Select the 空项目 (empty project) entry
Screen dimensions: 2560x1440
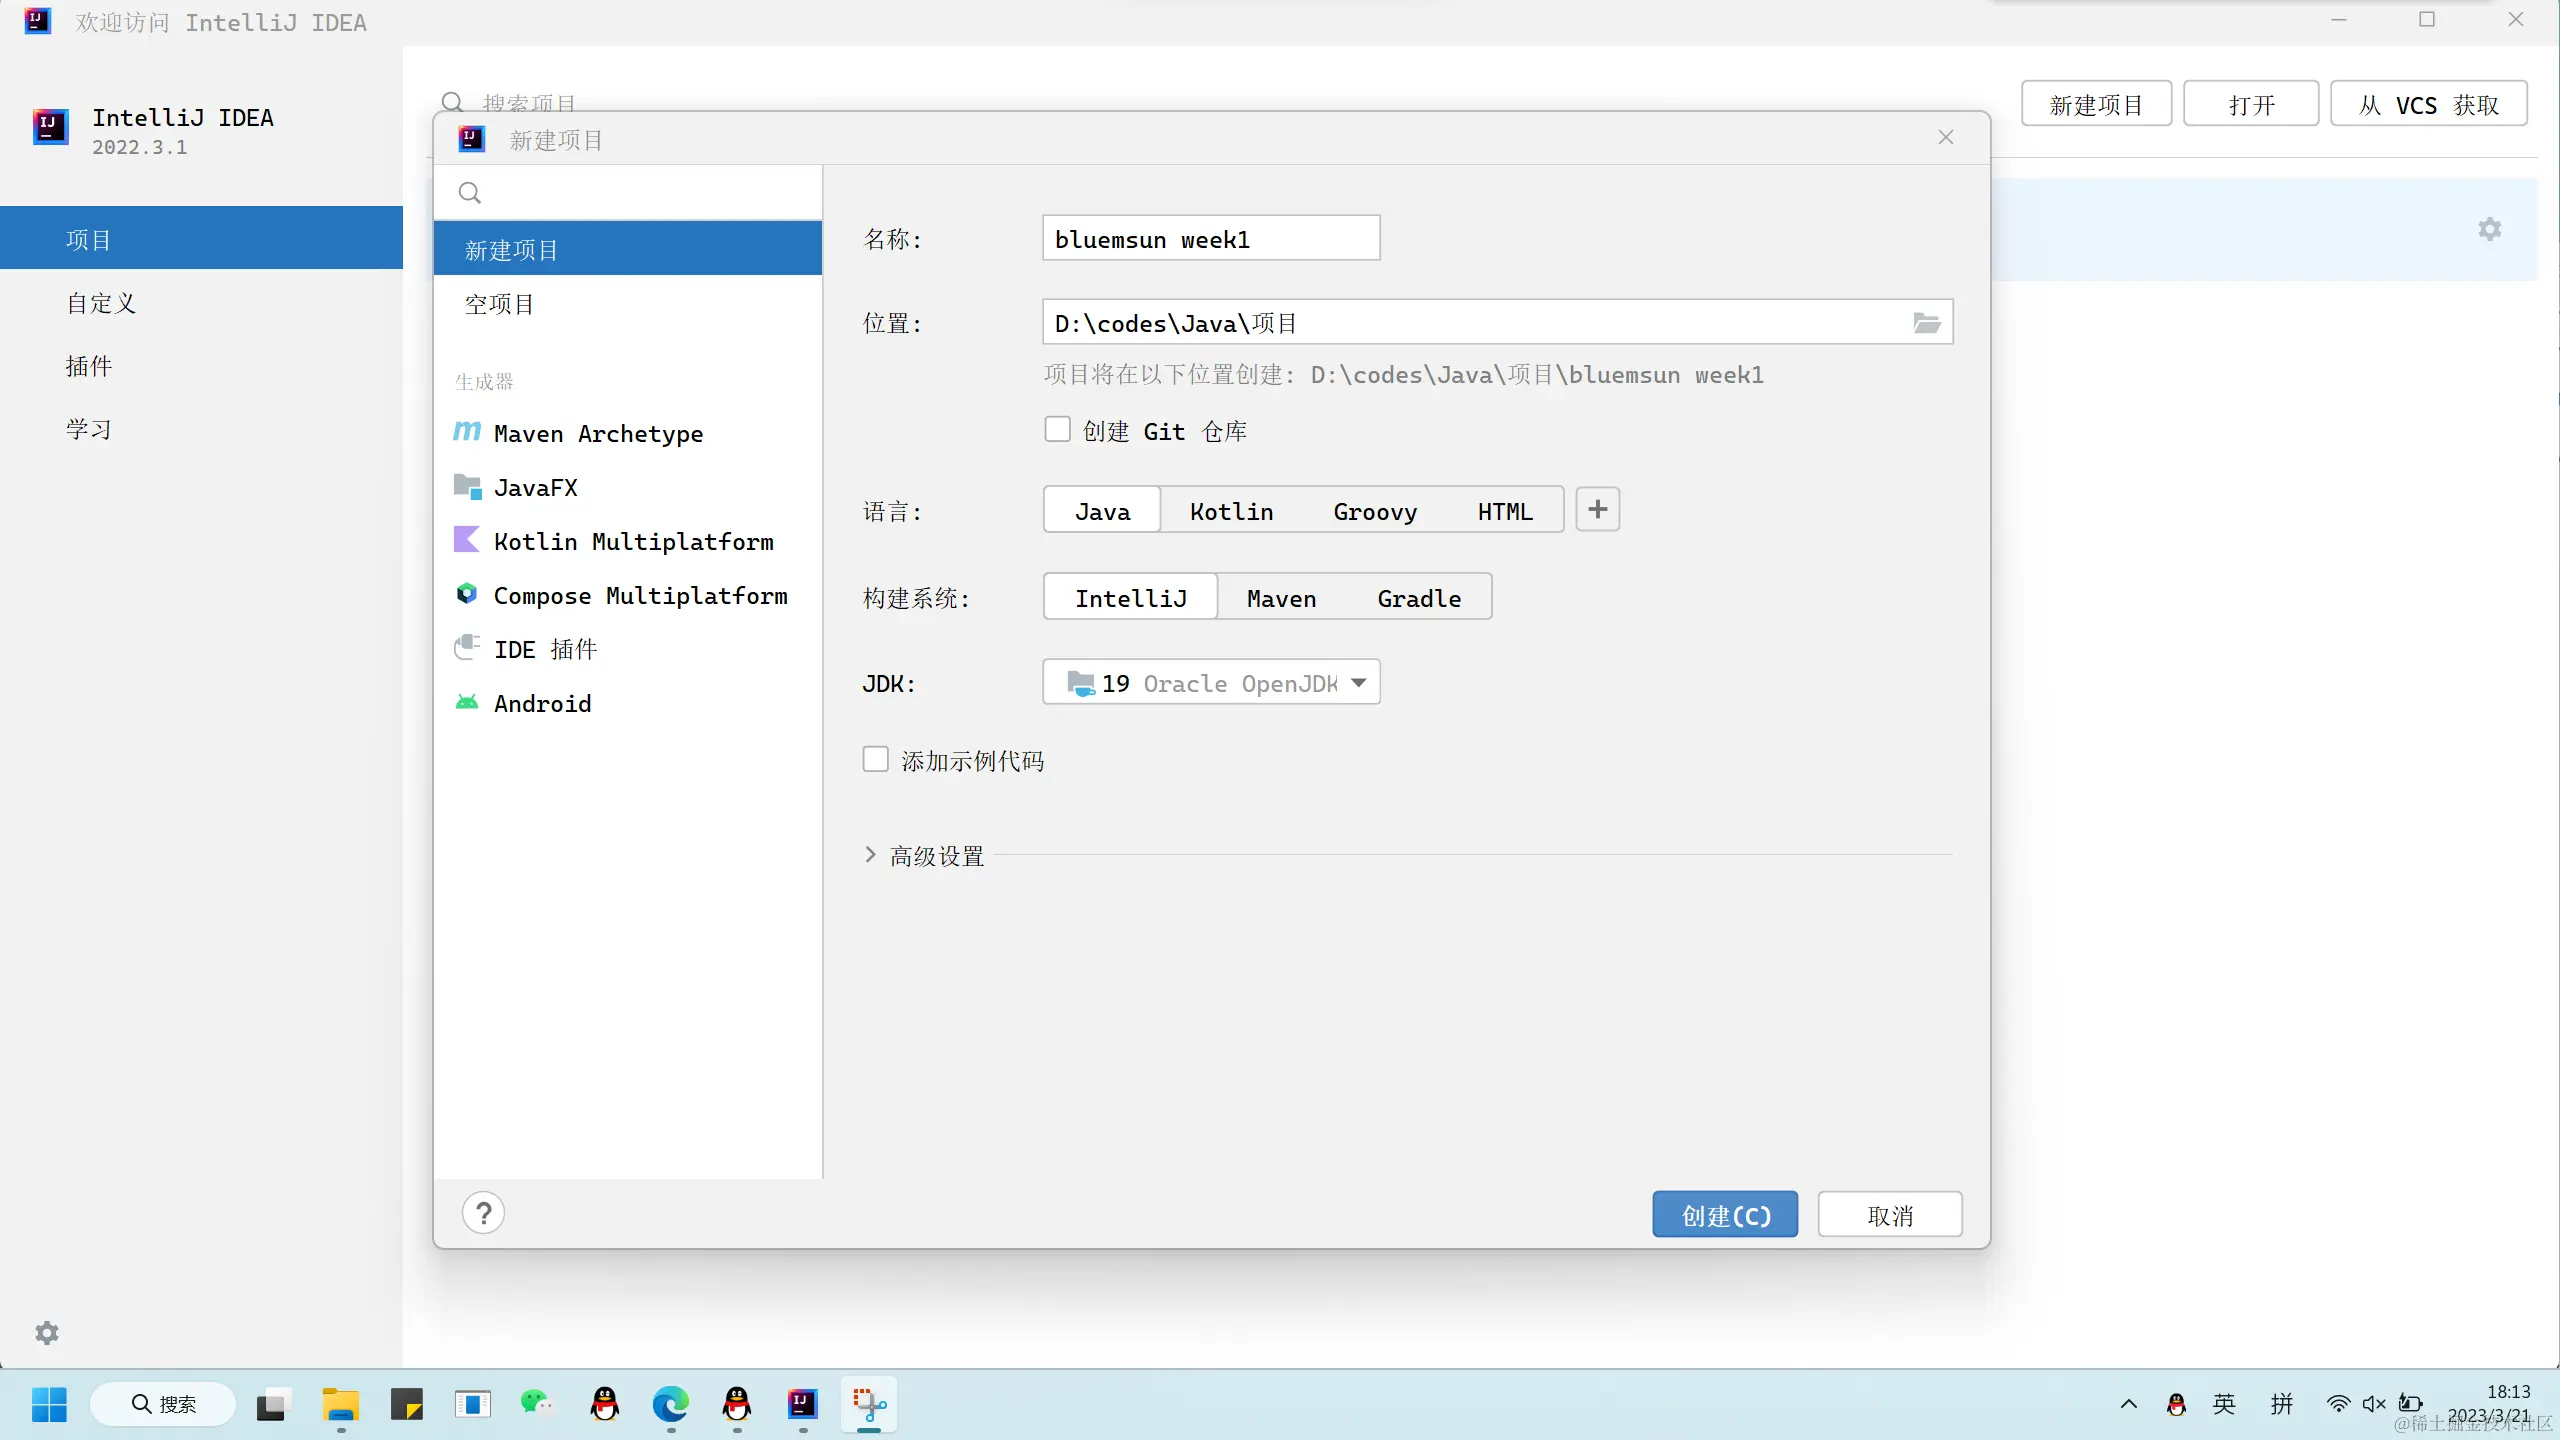pos(499,304)
